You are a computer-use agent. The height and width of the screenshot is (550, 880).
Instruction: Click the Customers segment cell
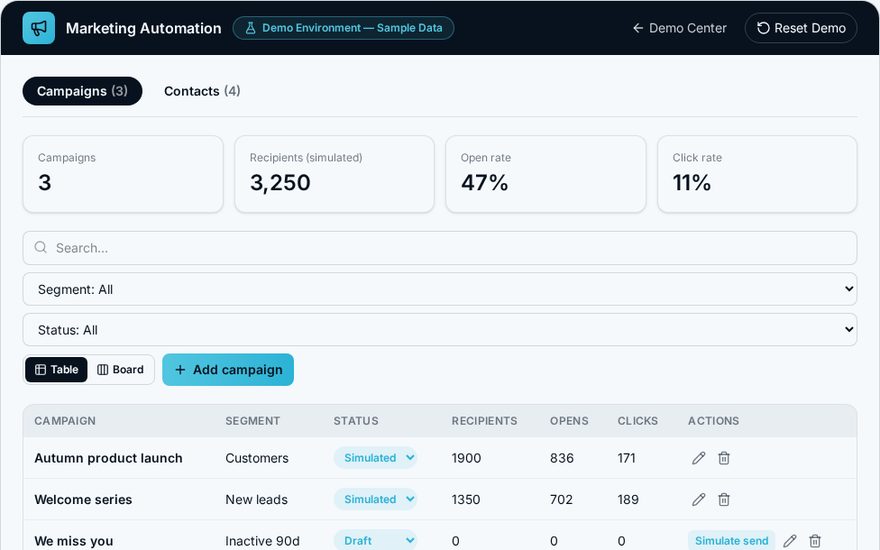pos(257,458)
